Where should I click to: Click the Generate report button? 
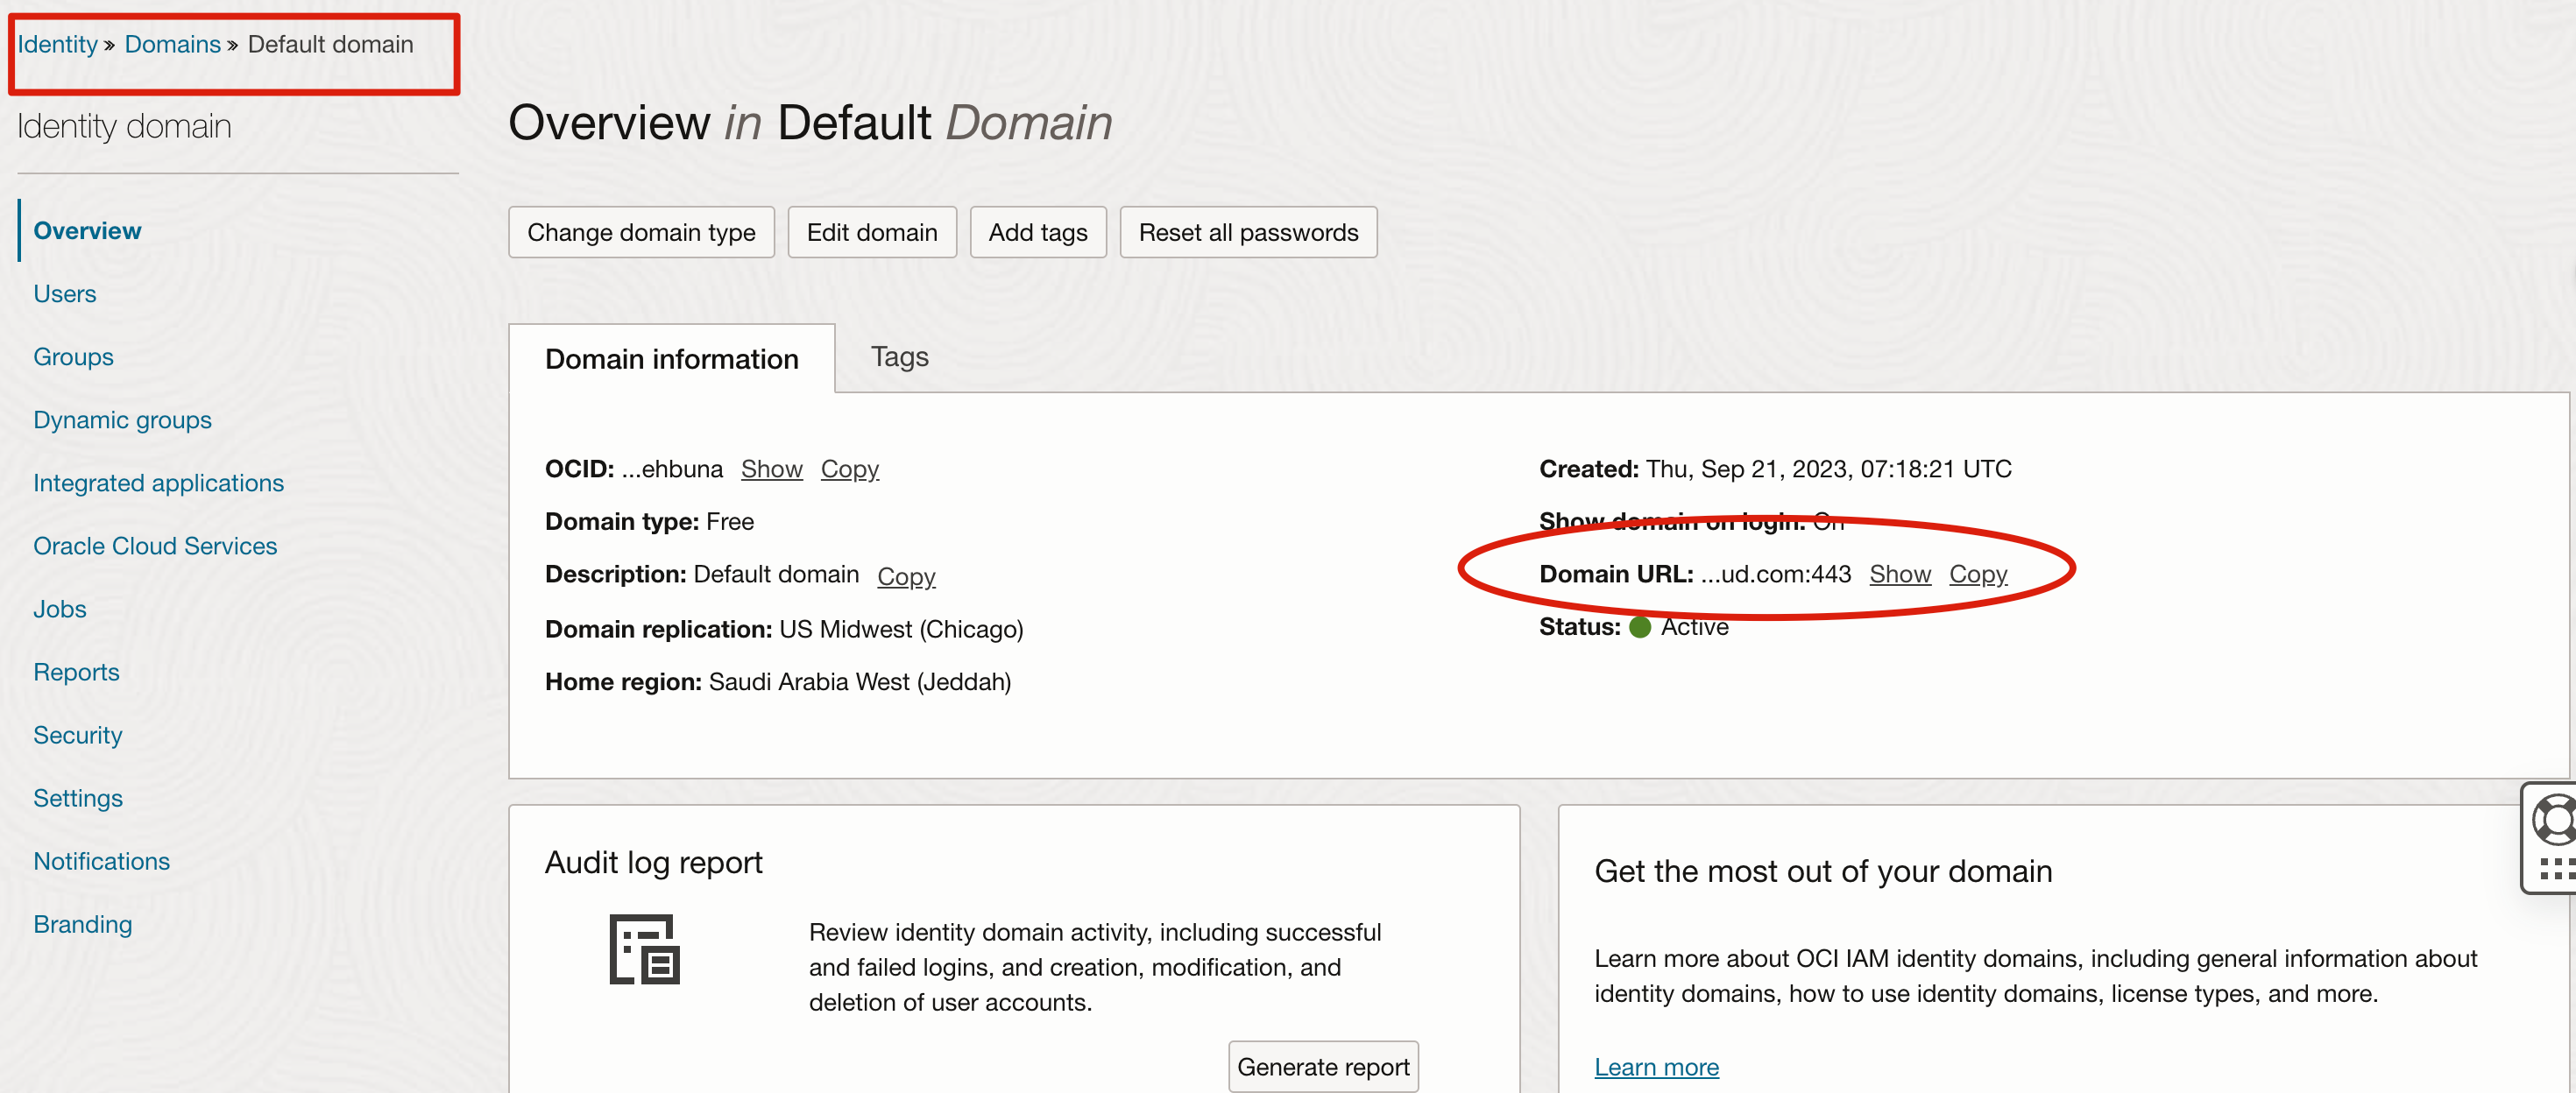1322,1066
